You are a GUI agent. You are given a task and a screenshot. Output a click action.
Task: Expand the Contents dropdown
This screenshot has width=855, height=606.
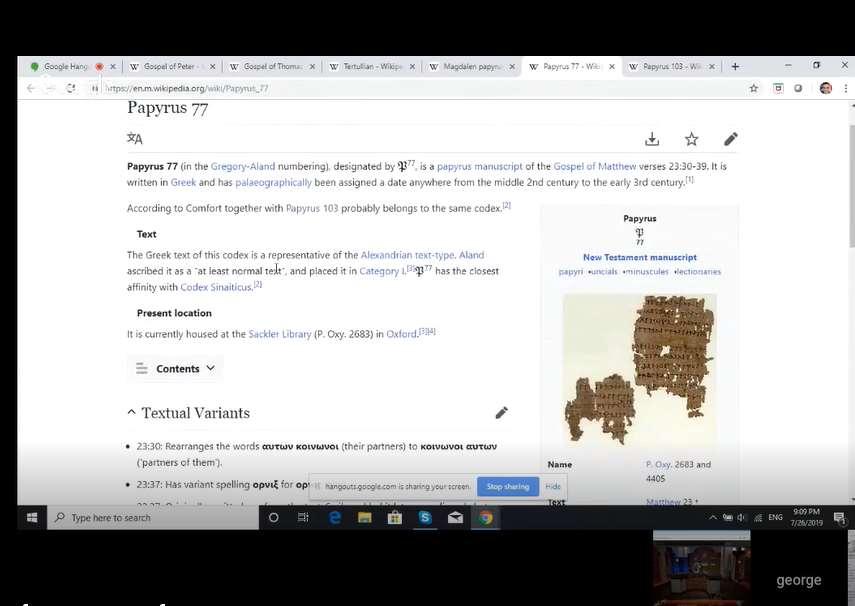pyautogui.click(x=174, y=369)
